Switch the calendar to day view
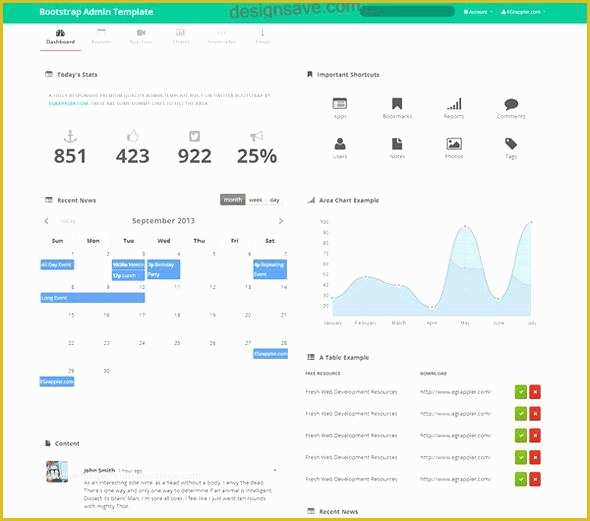This screenshot has height=521, width=590. tap(275, 200)
